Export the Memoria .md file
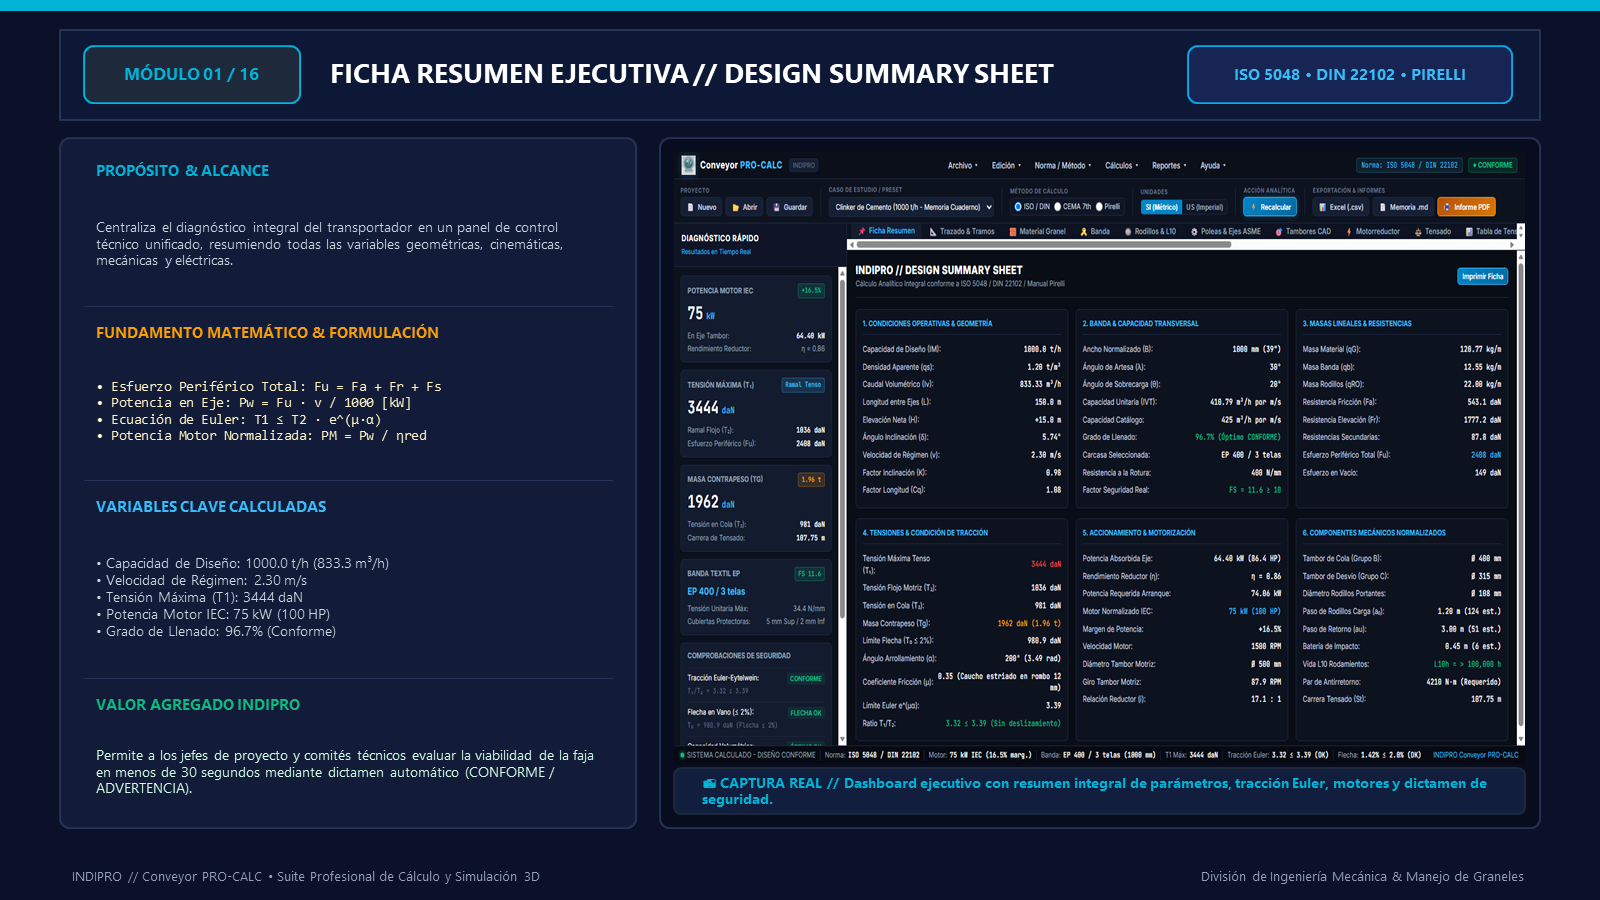Viewport: 1600px width, 900px height. [x=1403, y=207]
